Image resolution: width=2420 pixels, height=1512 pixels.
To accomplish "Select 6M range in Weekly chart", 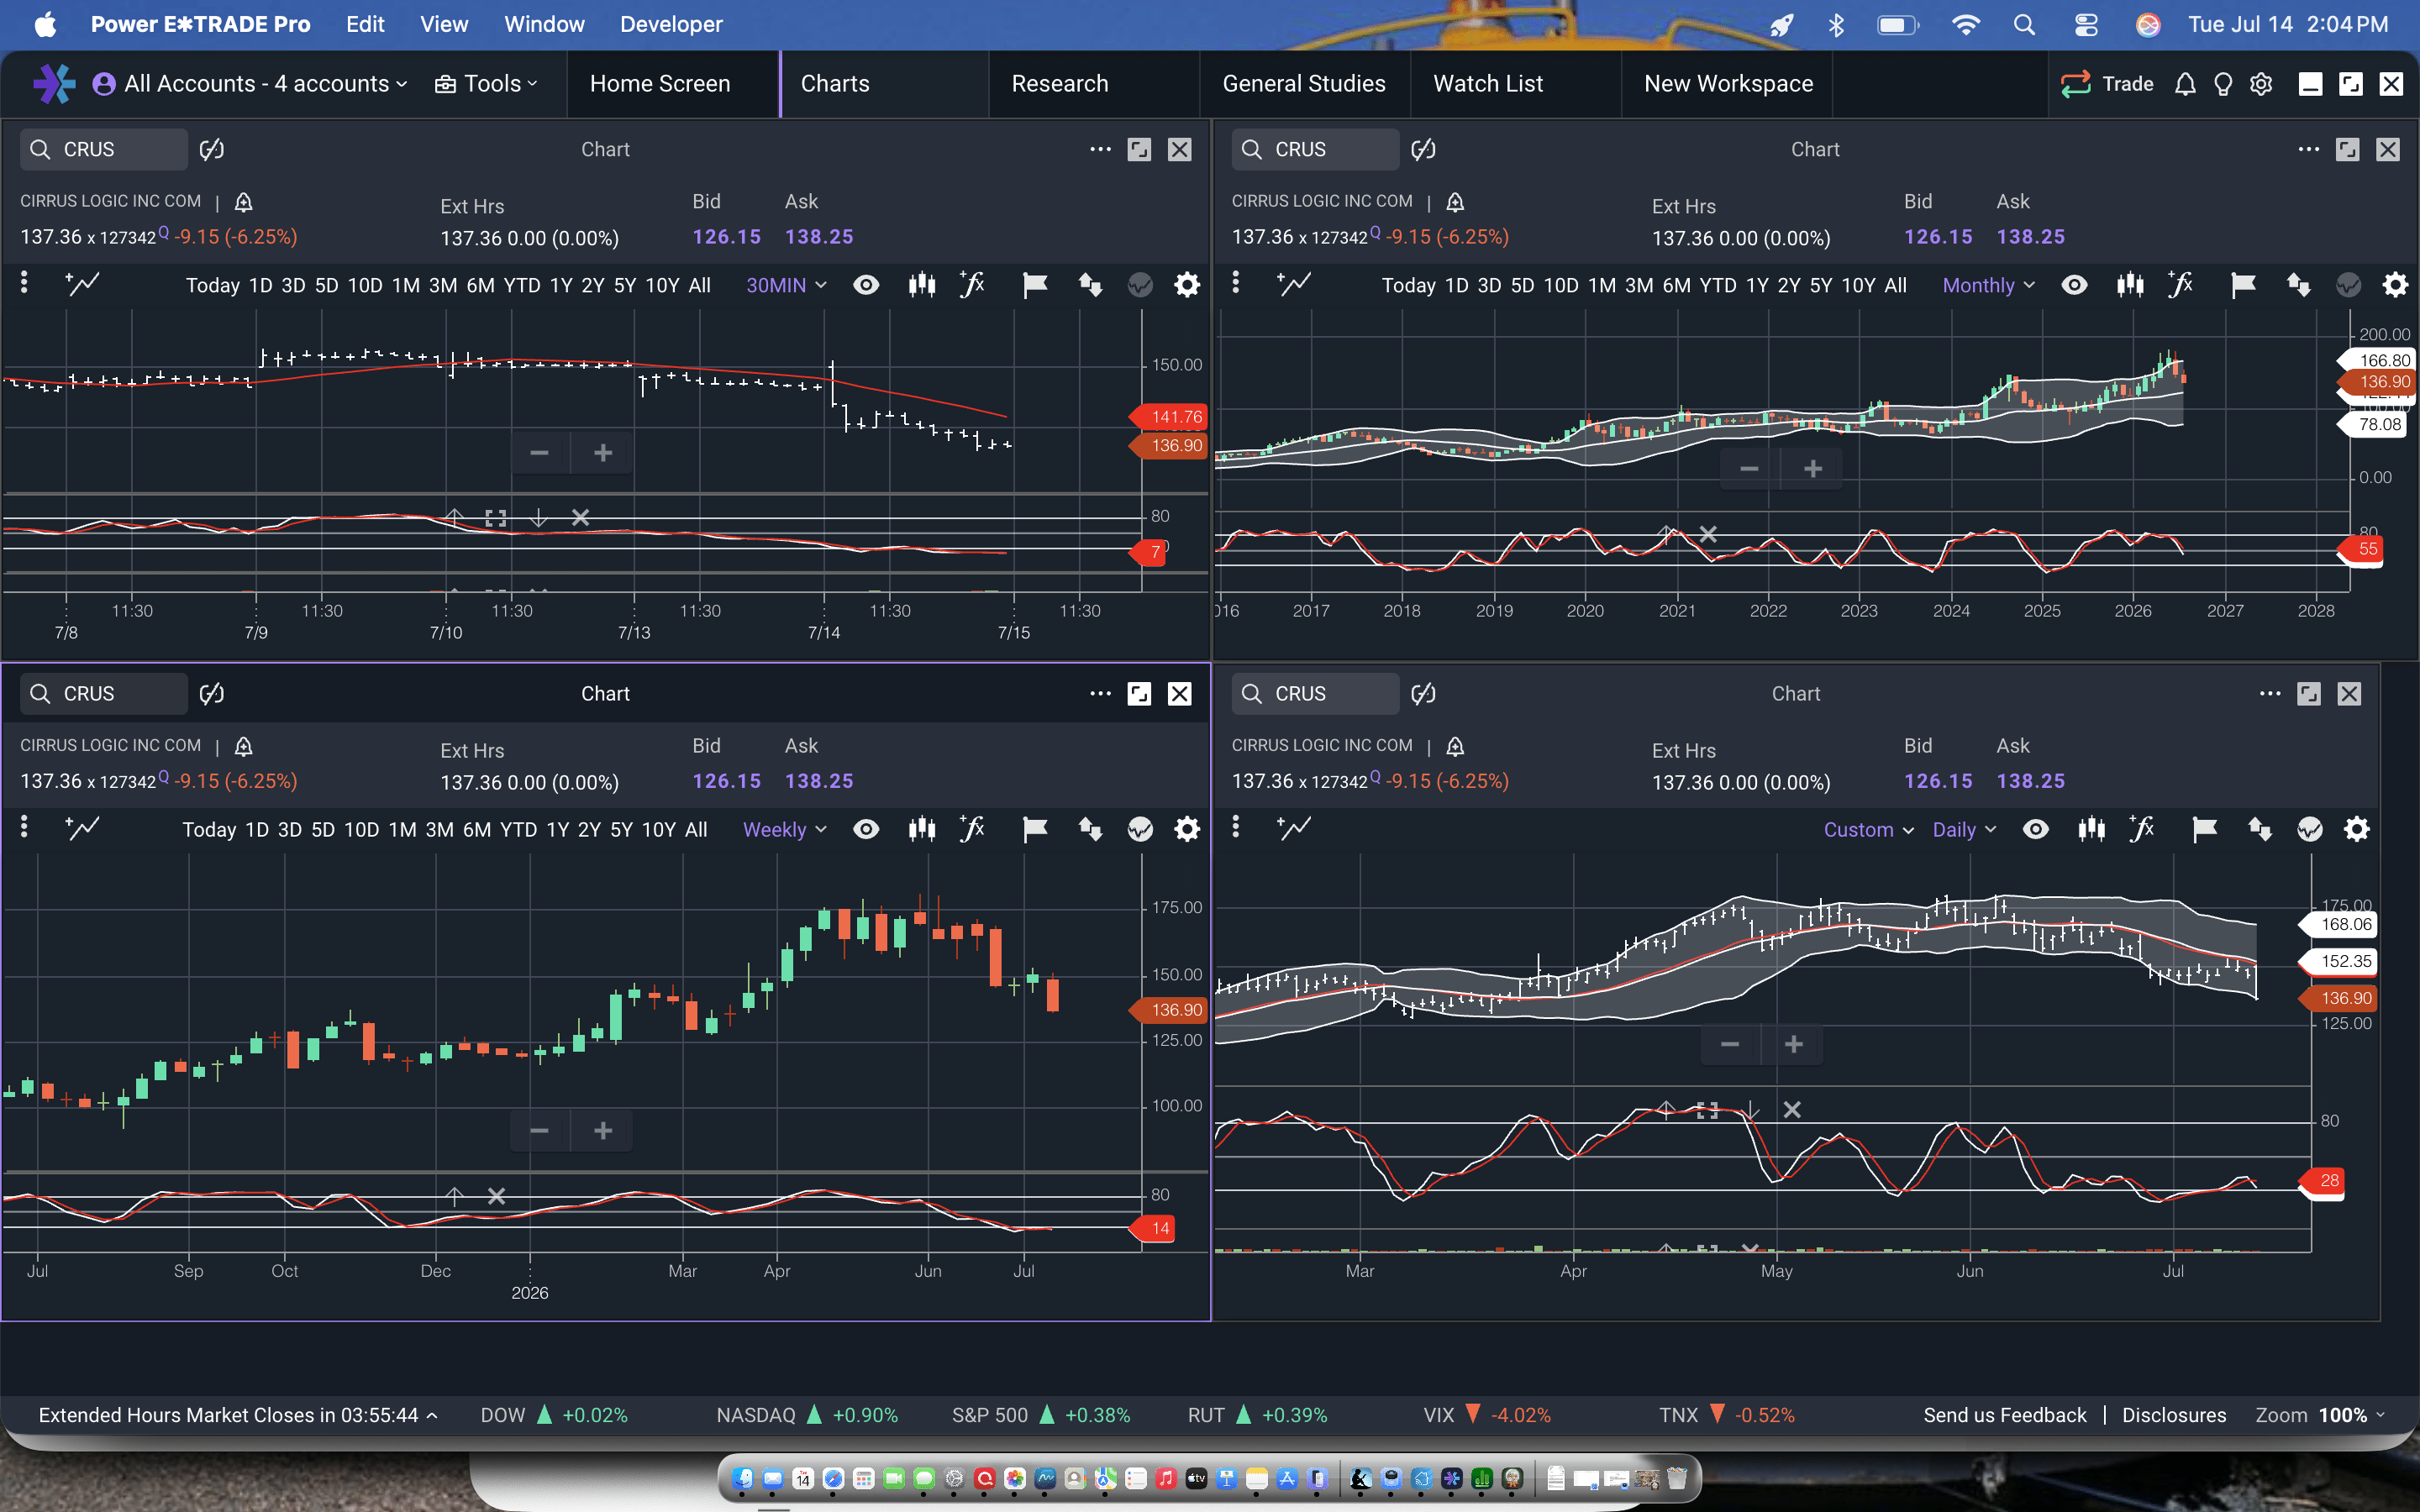I will click(477, 829).
